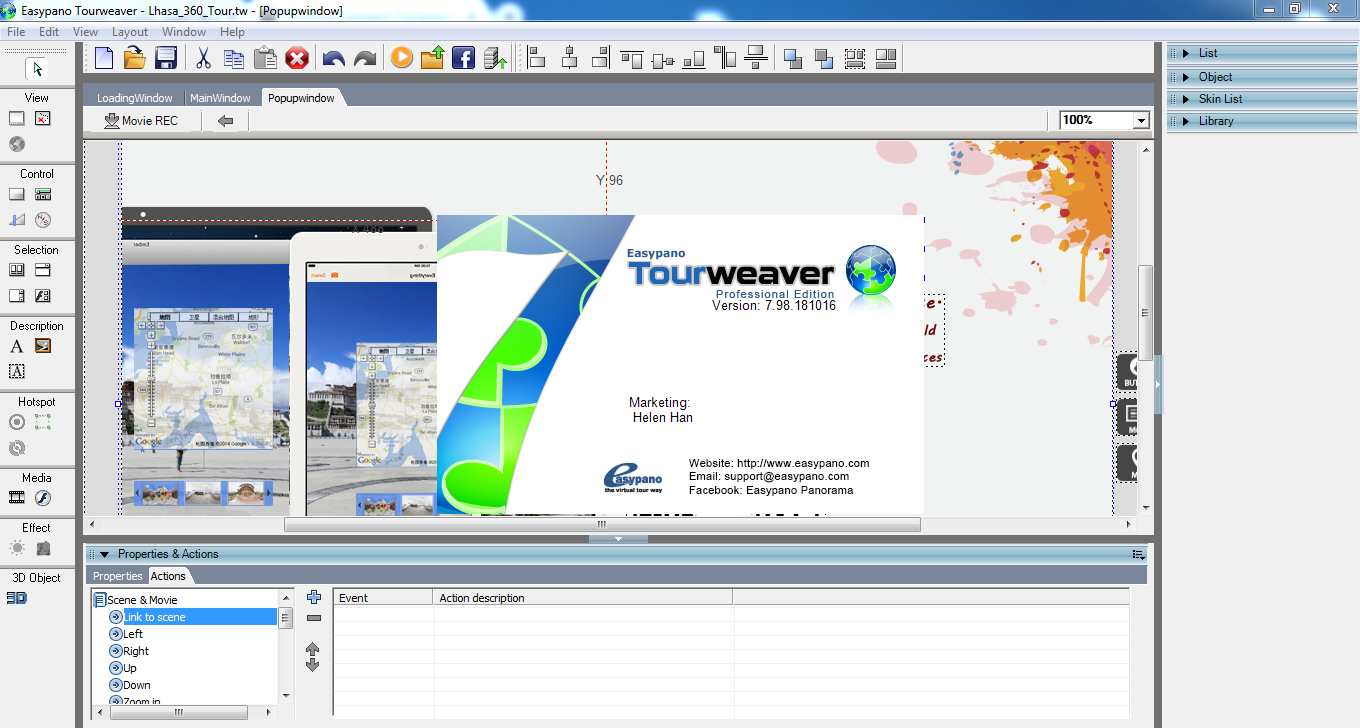Insert a Flash object from the Media section

click(42, 498)
